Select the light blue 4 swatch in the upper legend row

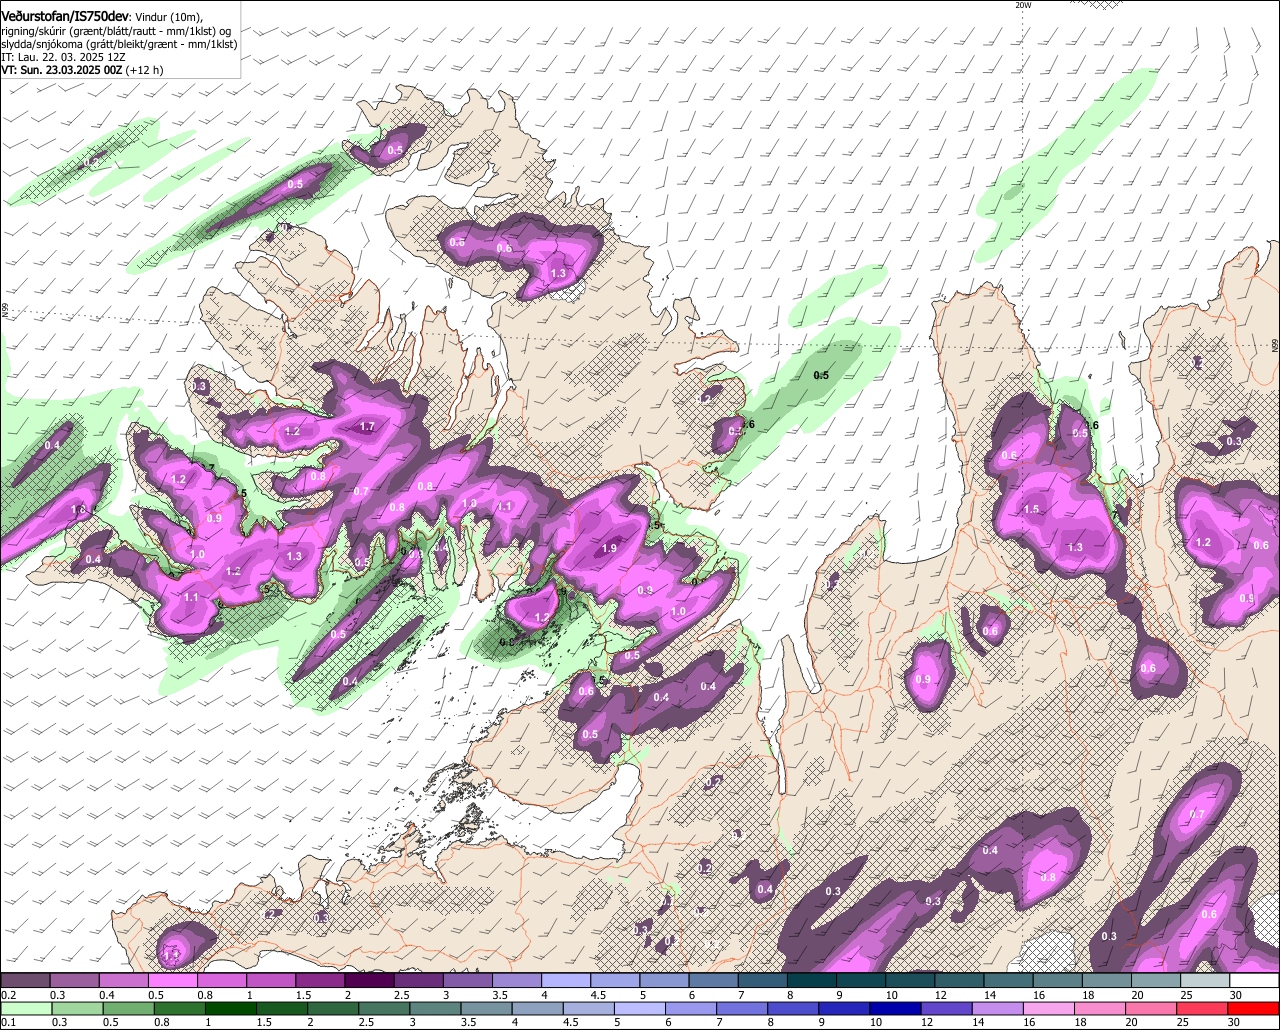point(566,980)
